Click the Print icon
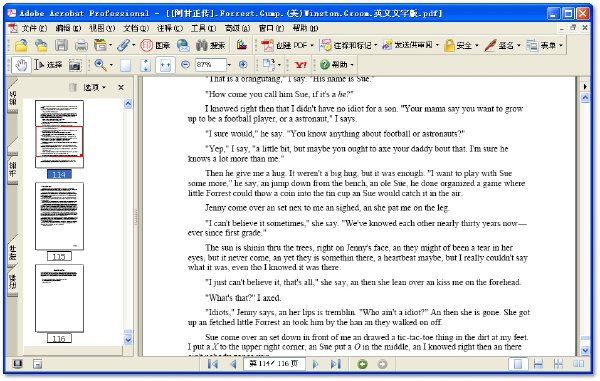This screenshot has width=600, height=381. click(x=81, y=46)
